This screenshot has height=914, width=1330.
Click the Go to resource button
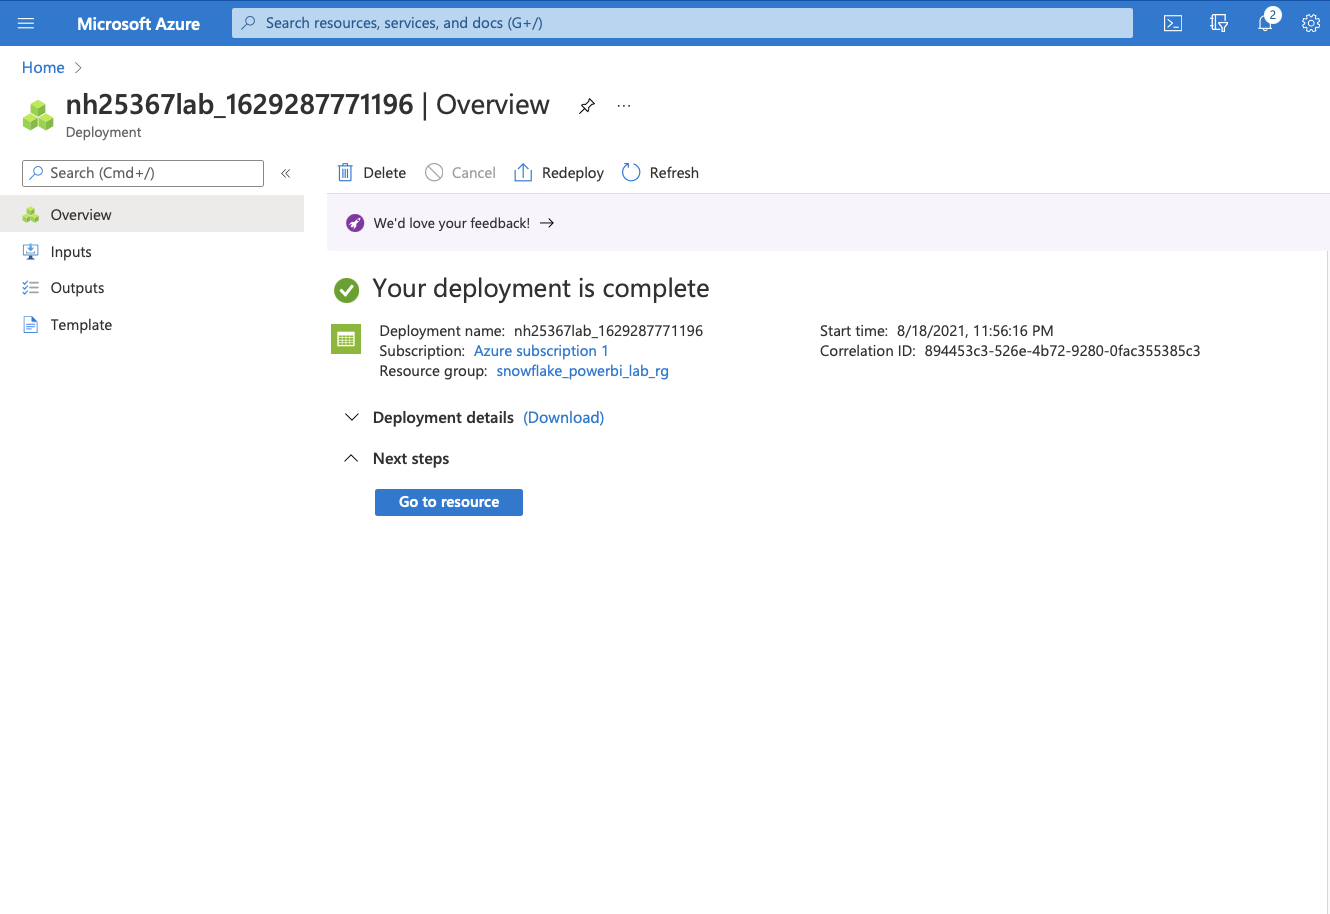tap(449, 502)
